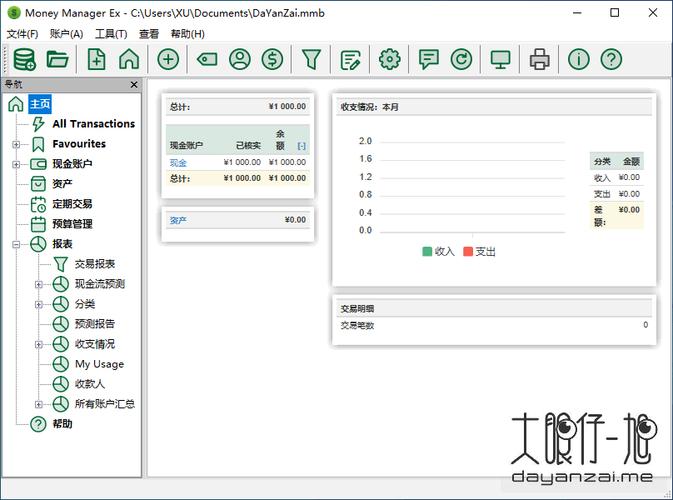Open the 收款人 report
The width and height of the screenshot is (673, 500).
point(90,384)
